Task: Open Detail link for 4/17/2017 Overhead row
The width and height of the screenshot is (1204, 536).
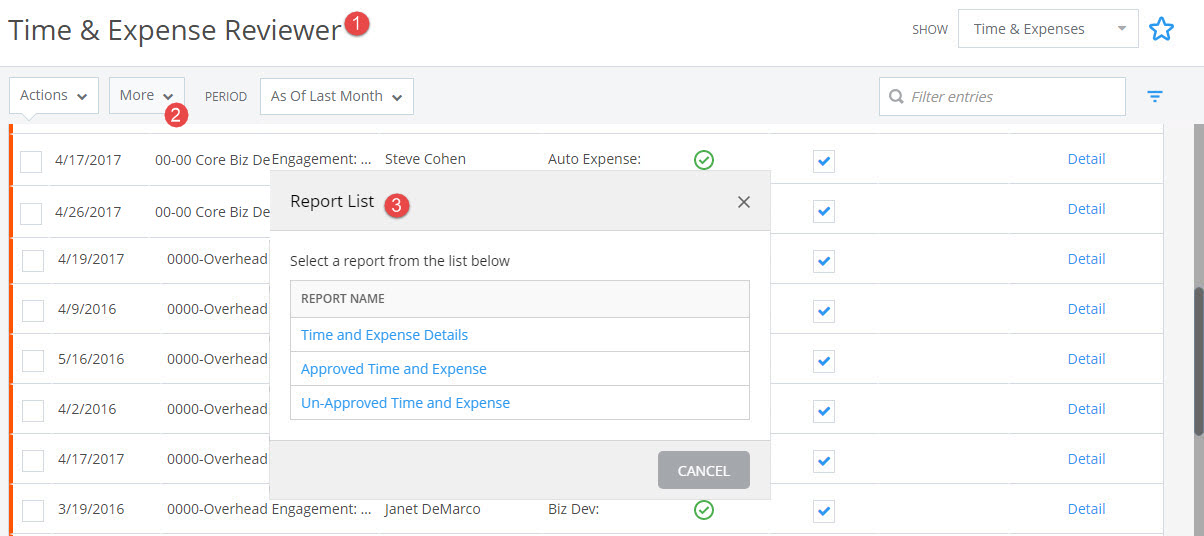Action: click(1086, 459)
